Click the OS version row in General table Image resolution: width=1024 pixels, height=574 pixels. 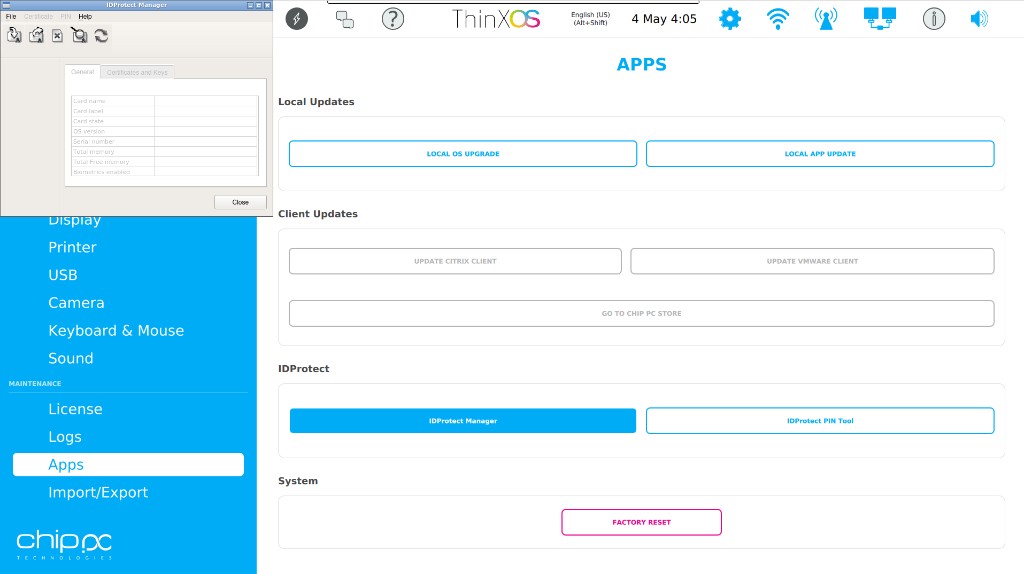165,131
